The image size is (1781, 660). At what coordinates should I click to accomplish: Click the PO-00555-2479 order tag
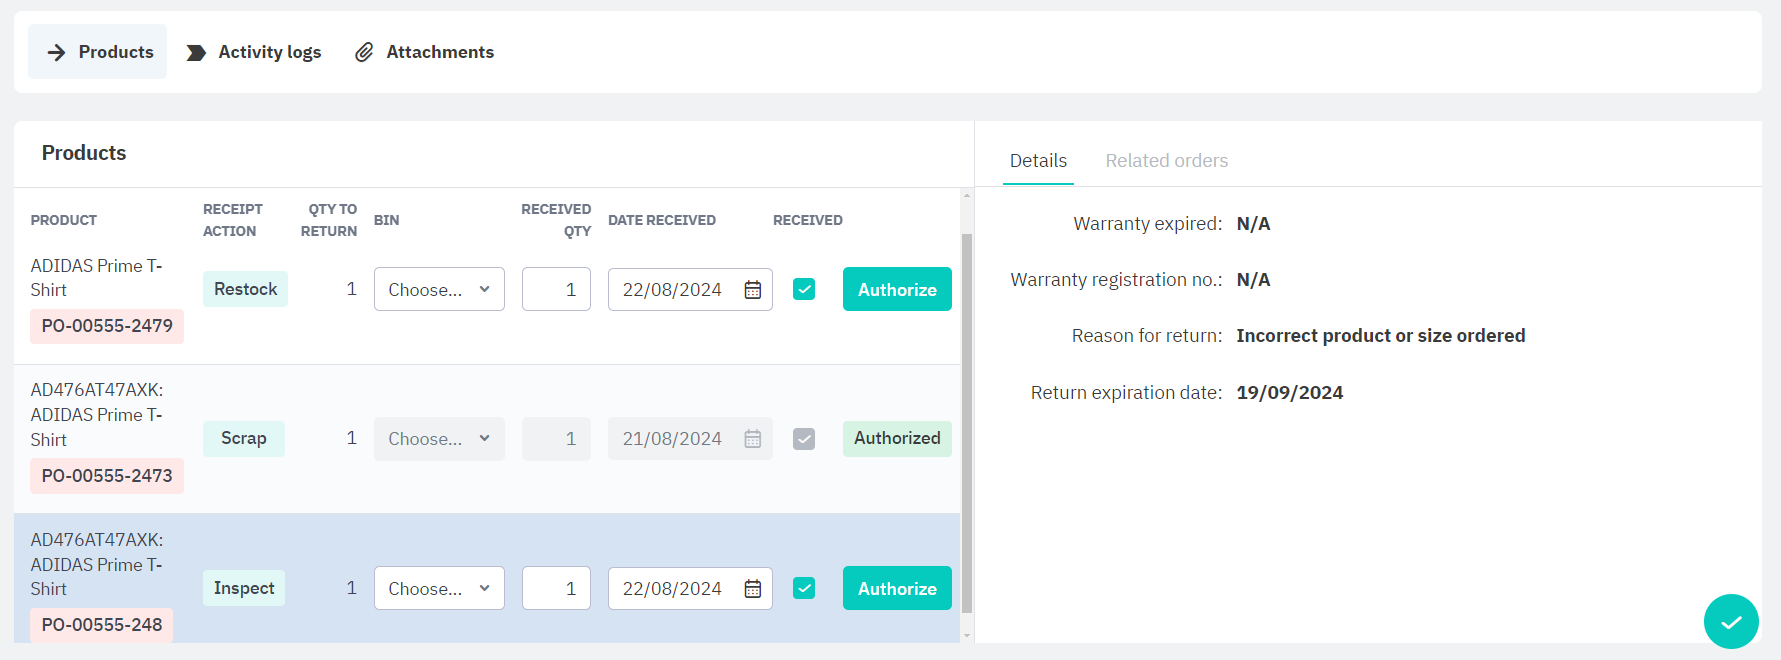coord(107,326)
